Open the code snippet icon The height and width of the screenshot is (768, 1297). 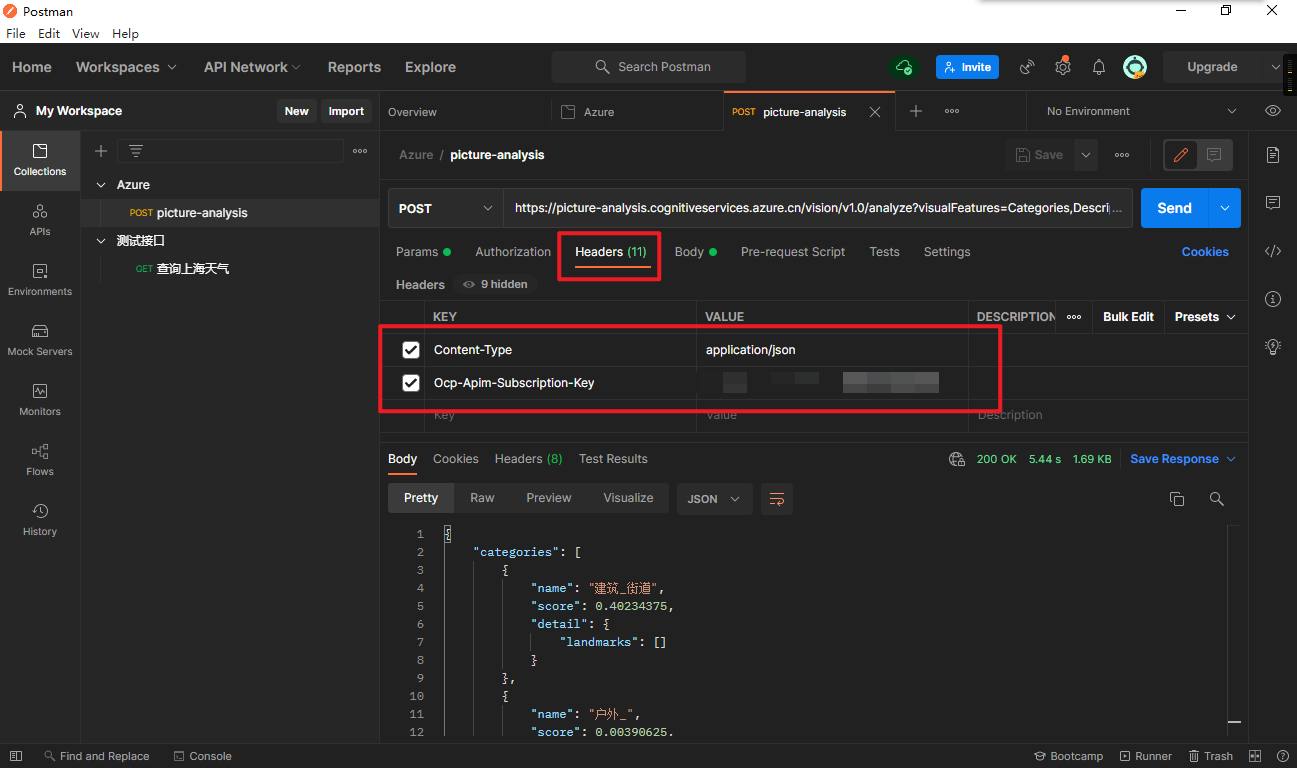click(x=1273, y=251)
